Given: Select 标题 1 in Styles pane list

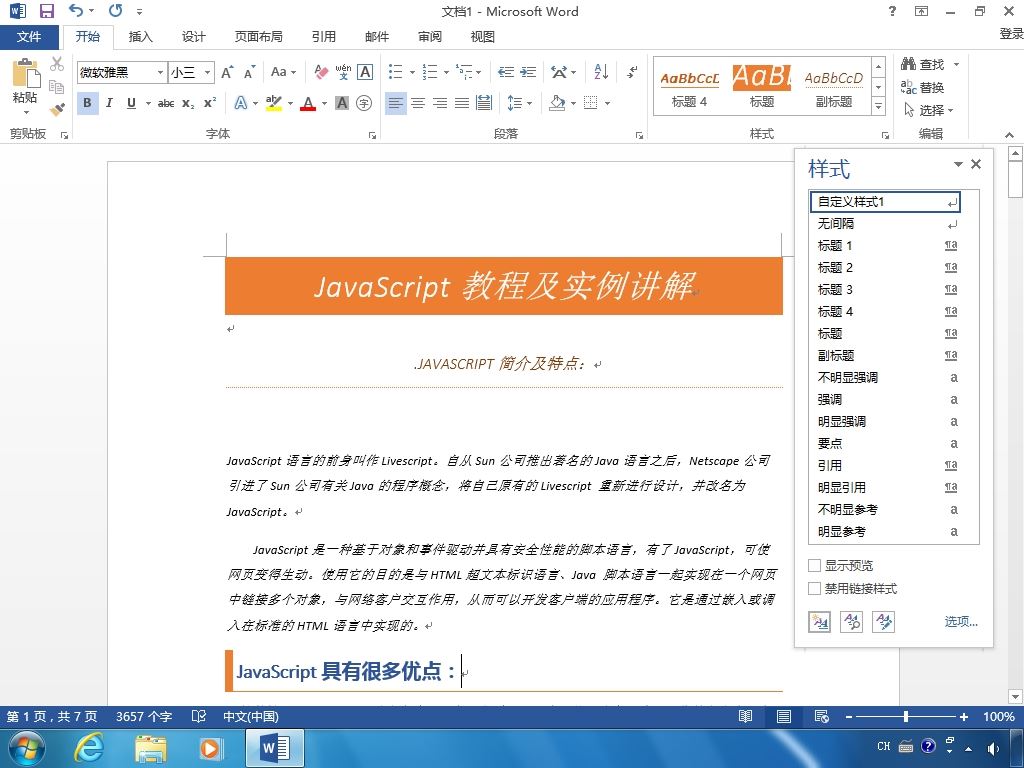Looking at the screenshot, I should pos(886,246).
